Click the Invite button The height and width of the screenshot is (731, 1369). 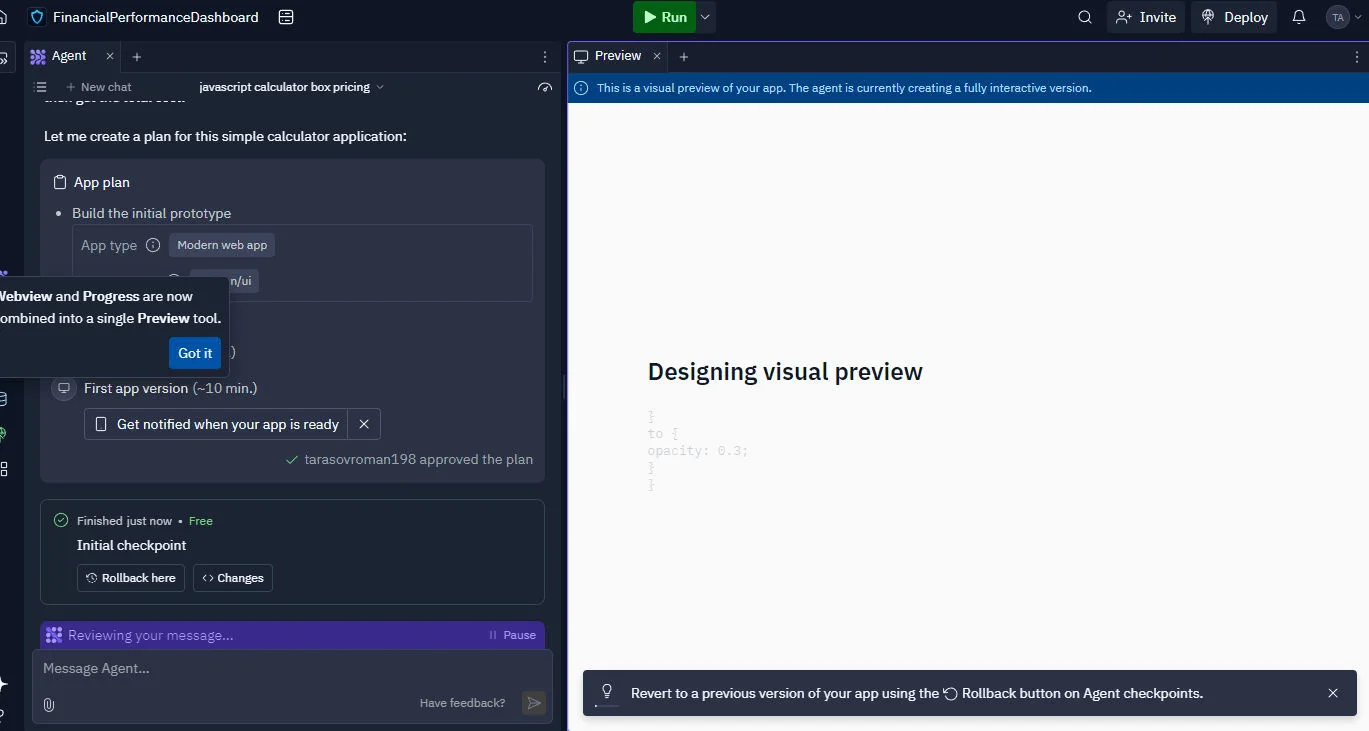[1145, 17]
